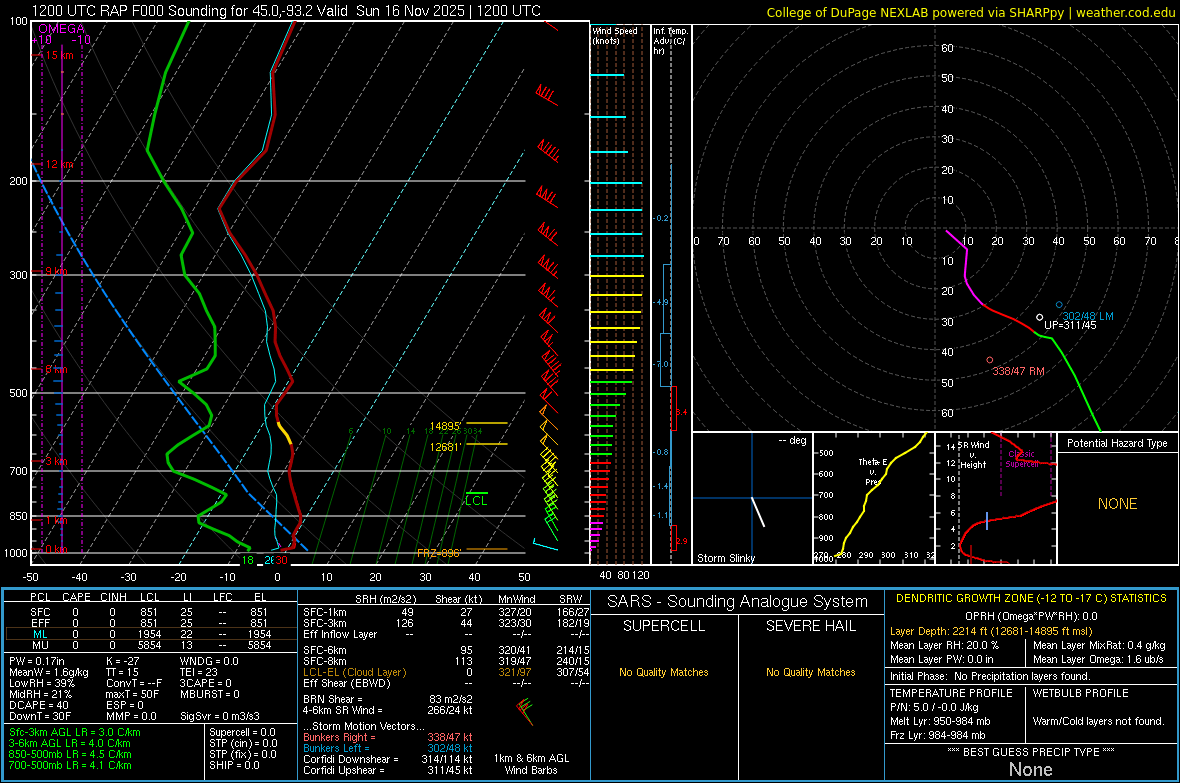
Task: Click the SARS - Sounding Analogue System title
Action: coord(738,602)
